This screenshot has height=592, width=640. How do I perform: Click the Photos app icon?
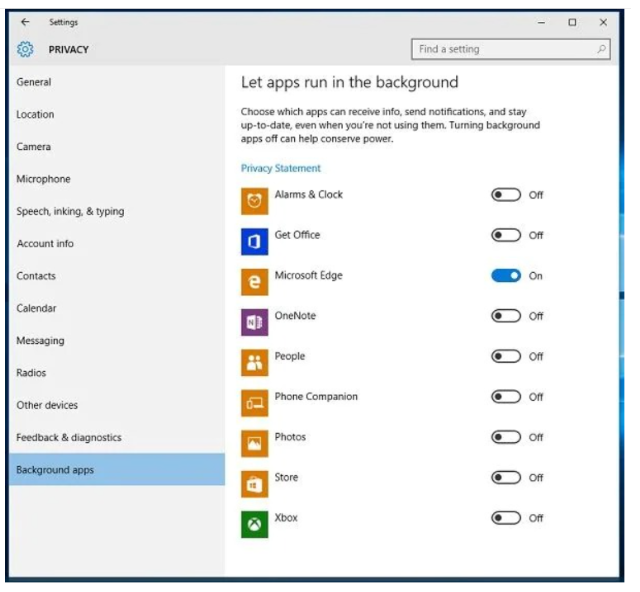click(255, 443)
